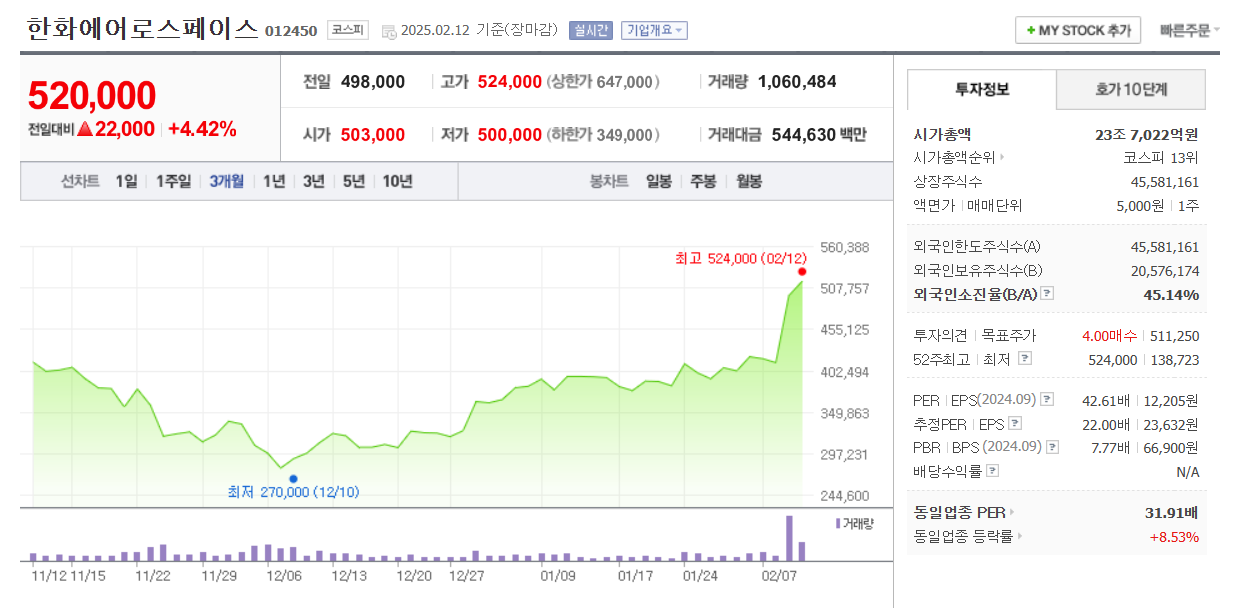The height and width of the screenshot is (608, 1236).
Task: Open the 빠른주문 dropdown menu
Action: (x=1189, y=30)
